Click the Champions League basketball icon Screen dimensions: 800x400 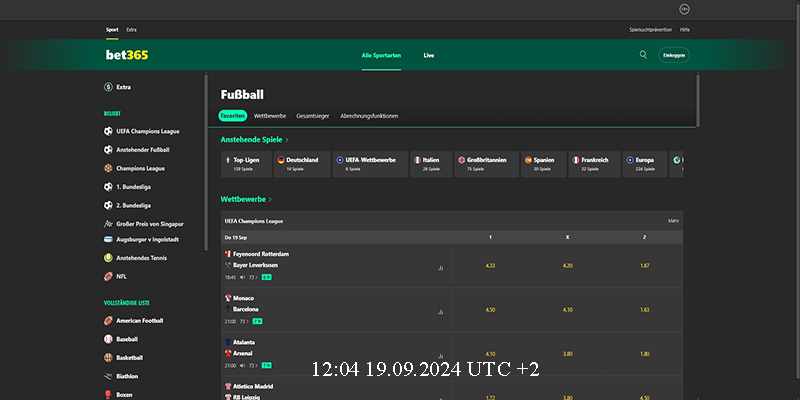tap(108, 168)
